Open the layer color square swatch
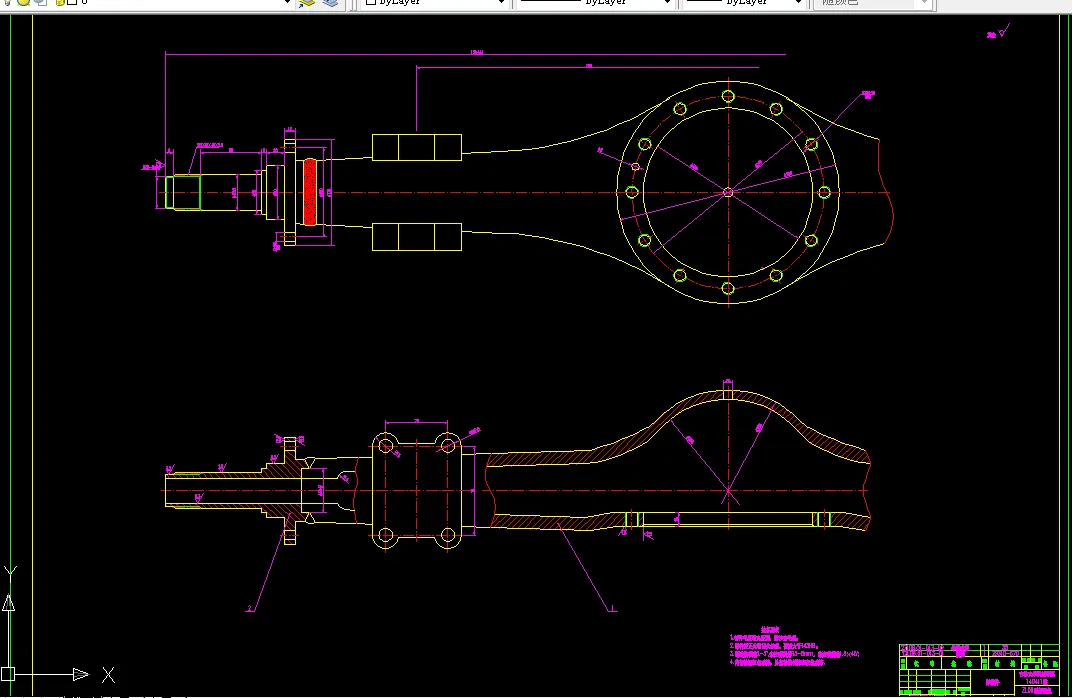This screenshot has height=698, width=1072. point(72,2)
